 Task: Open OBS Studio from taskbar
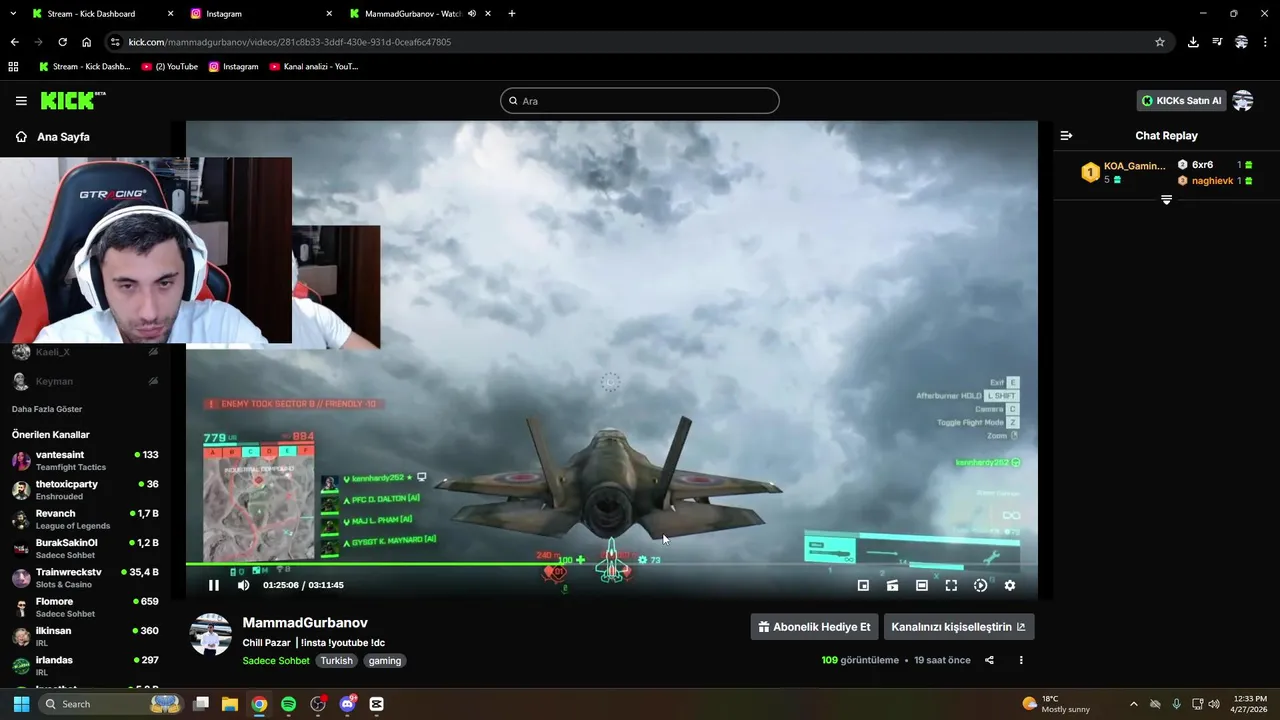318,704
